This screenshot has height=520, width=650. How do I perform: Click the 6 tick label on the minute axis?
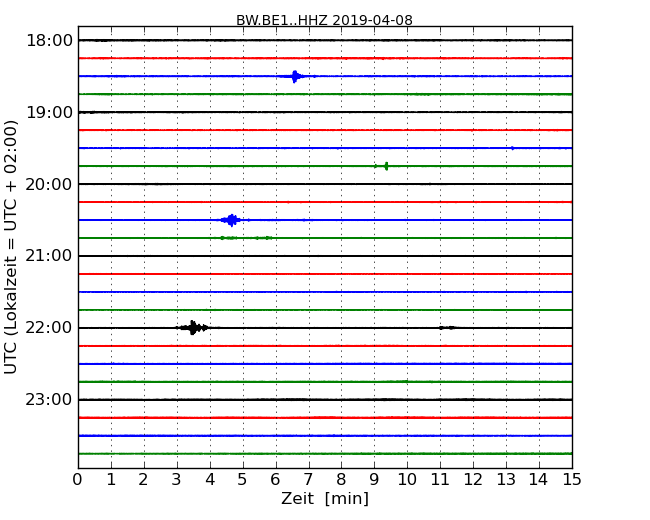pyautogui.click(x=275, y=480)
